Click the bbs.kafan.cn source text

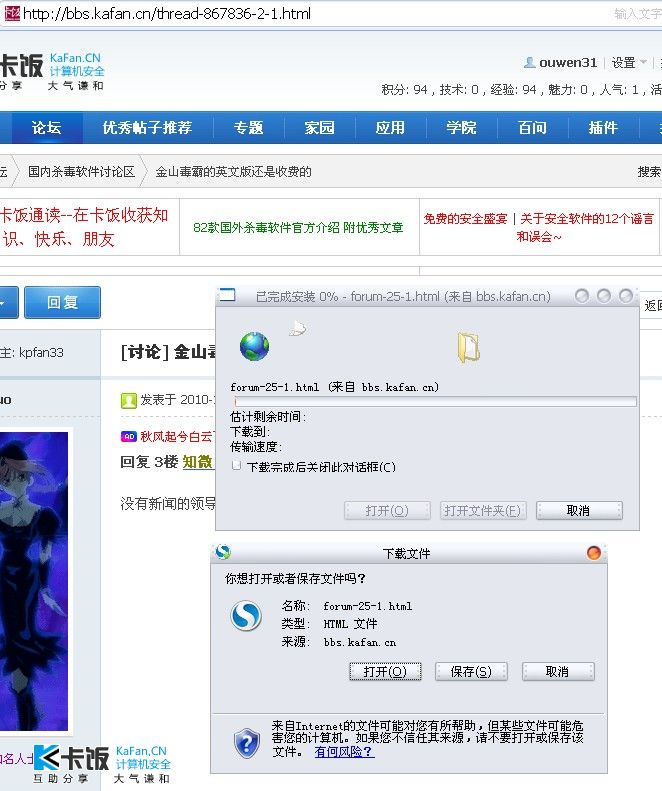tap(360, 642)
